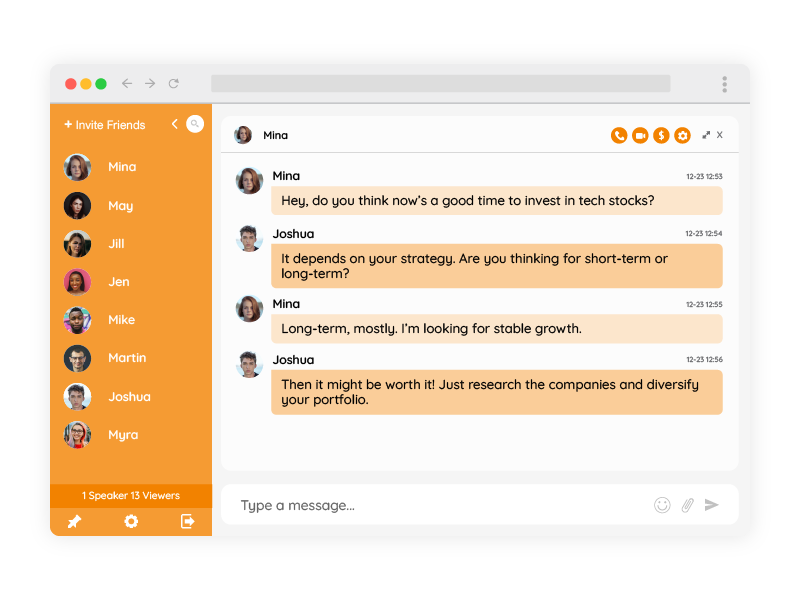Start a video call with Mina
Screen dimensions: 800x600
pyautogui.click(x=640, y=135)
